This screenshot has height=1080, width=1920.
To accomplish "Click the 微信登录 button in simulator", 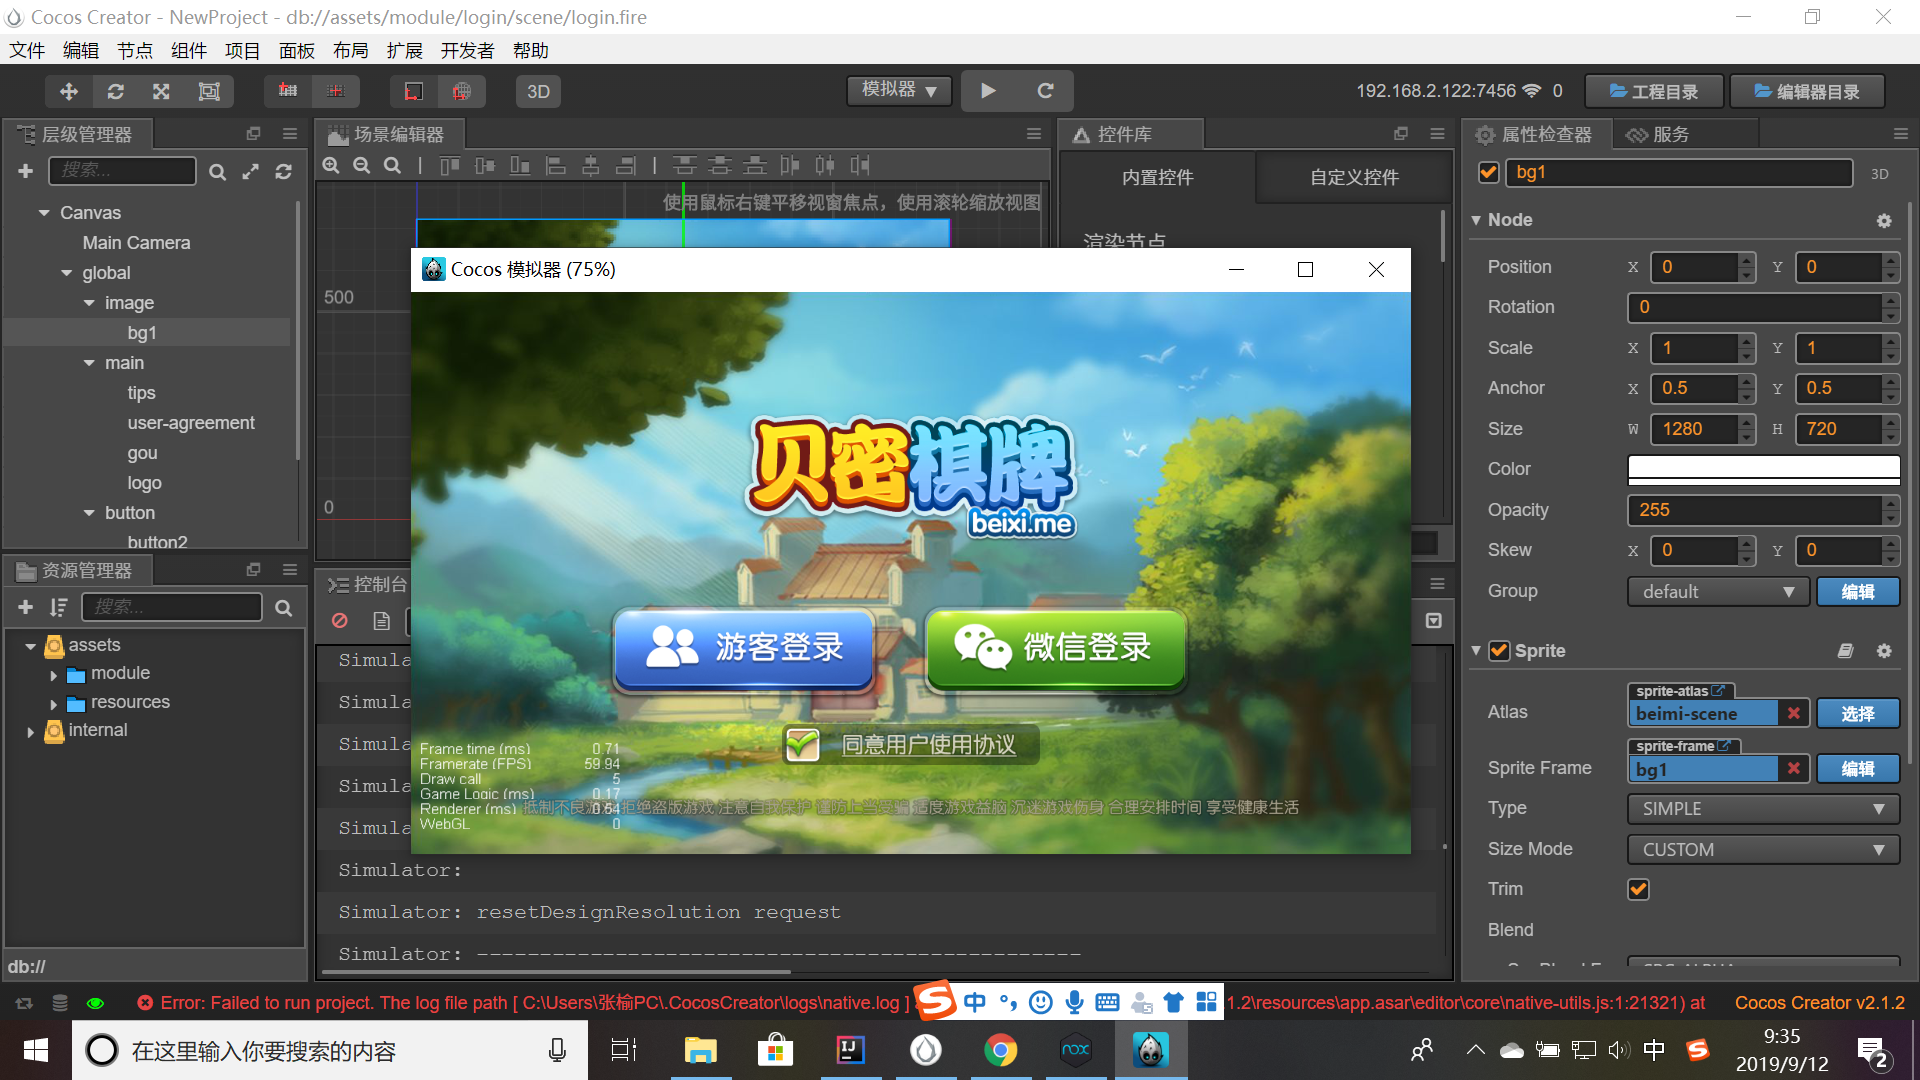I will pos(1055,647).
